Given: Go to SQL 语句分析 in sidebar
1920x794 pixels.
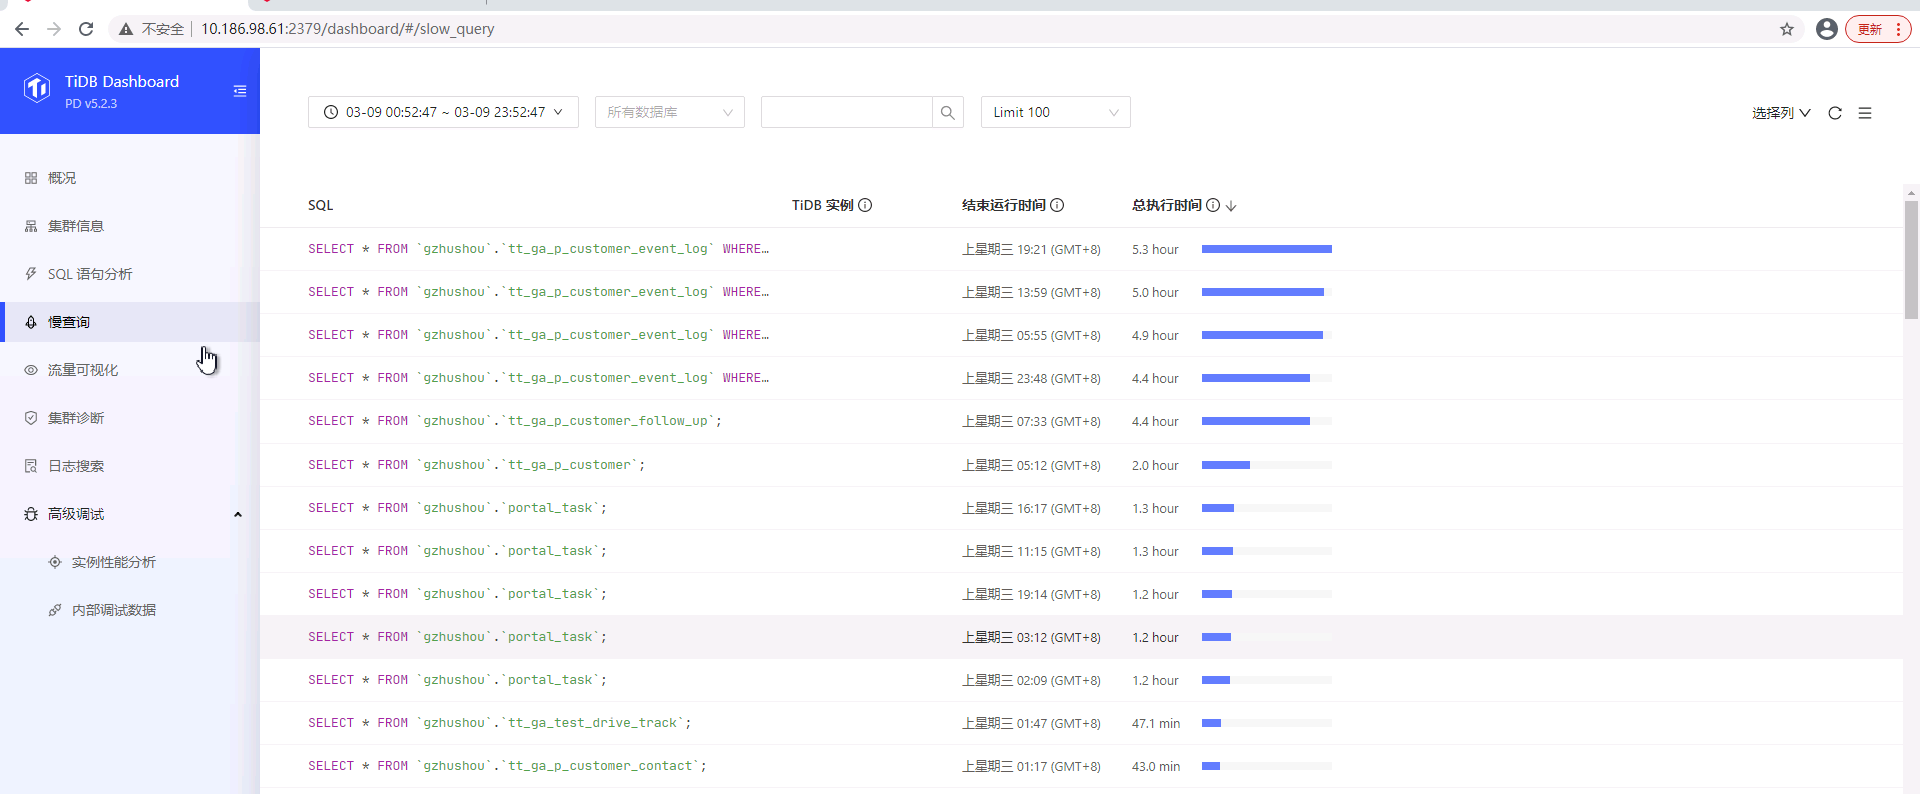Looking at the screenshot, I should [90, 274].
